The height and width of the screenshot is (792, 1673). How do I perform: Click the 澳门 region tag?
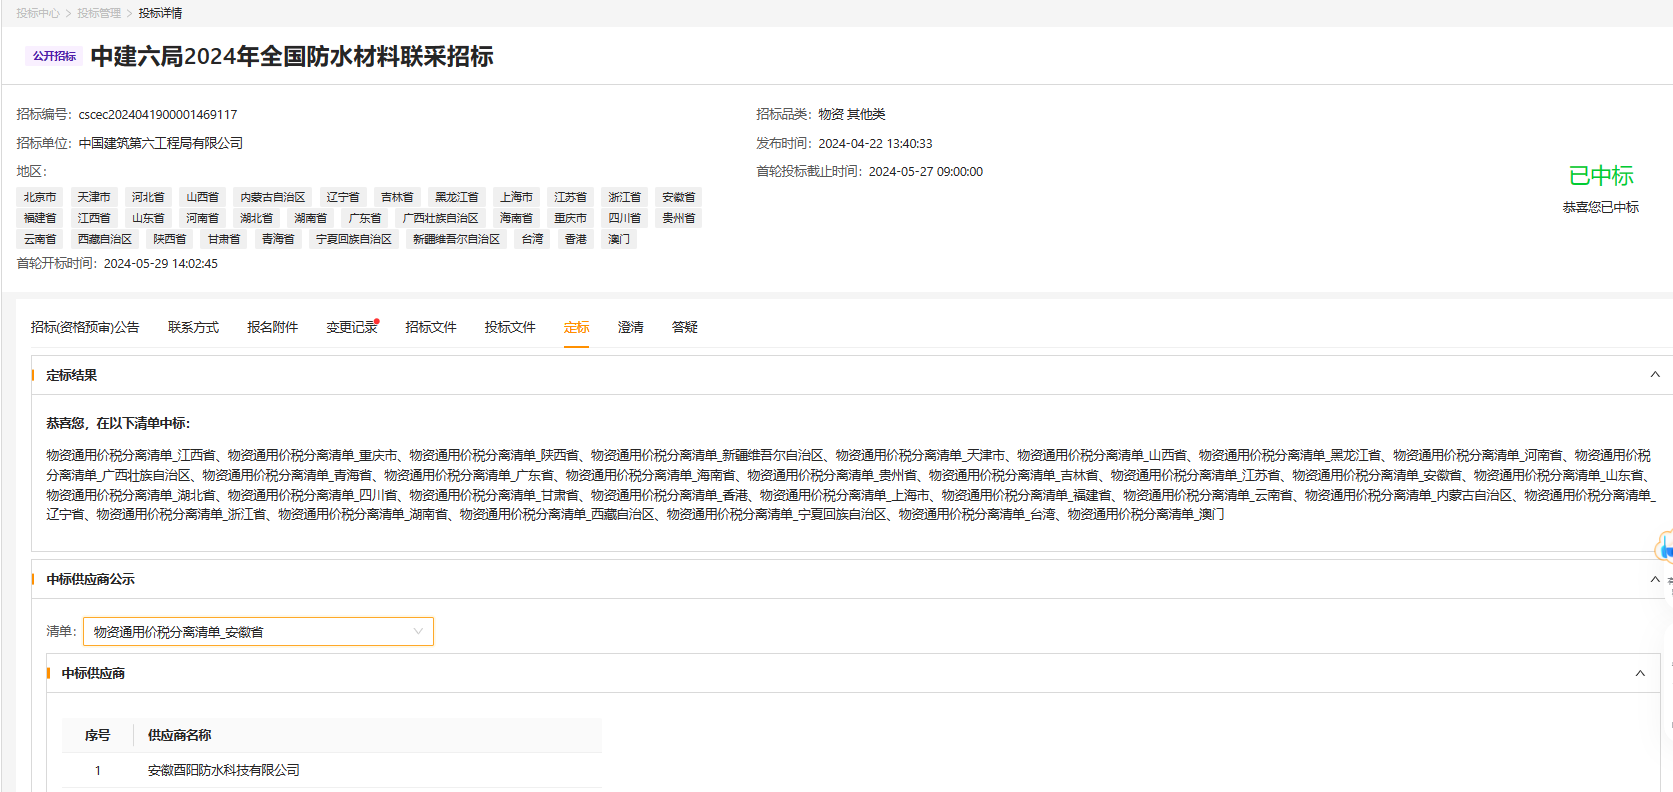pyautogui.click(x=620, y=239)
